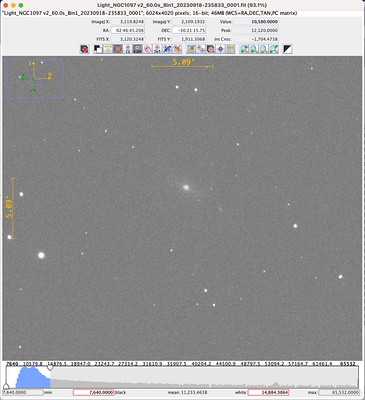
Task: Click the min value field below histogram
Action: (x=23, y=392)
